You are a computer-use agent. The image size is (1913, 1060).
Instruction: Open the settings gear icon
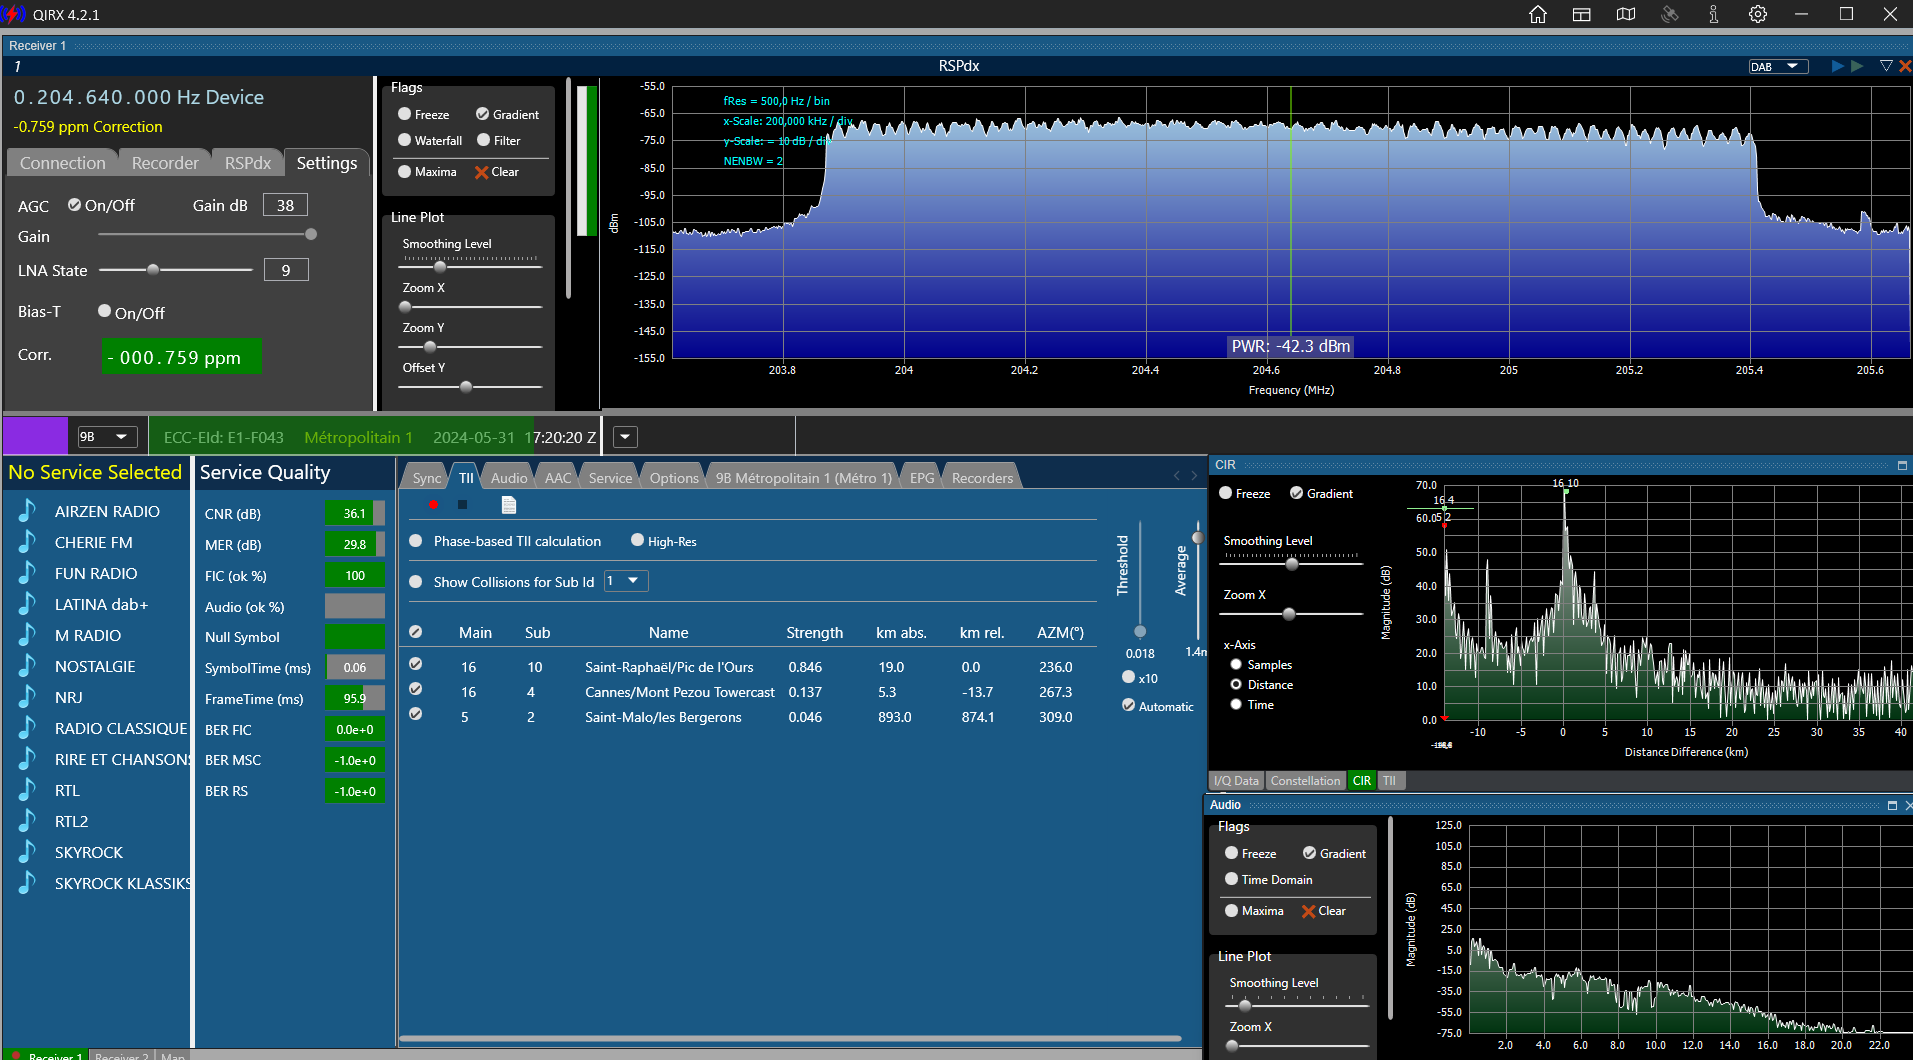pos(1758,14)
